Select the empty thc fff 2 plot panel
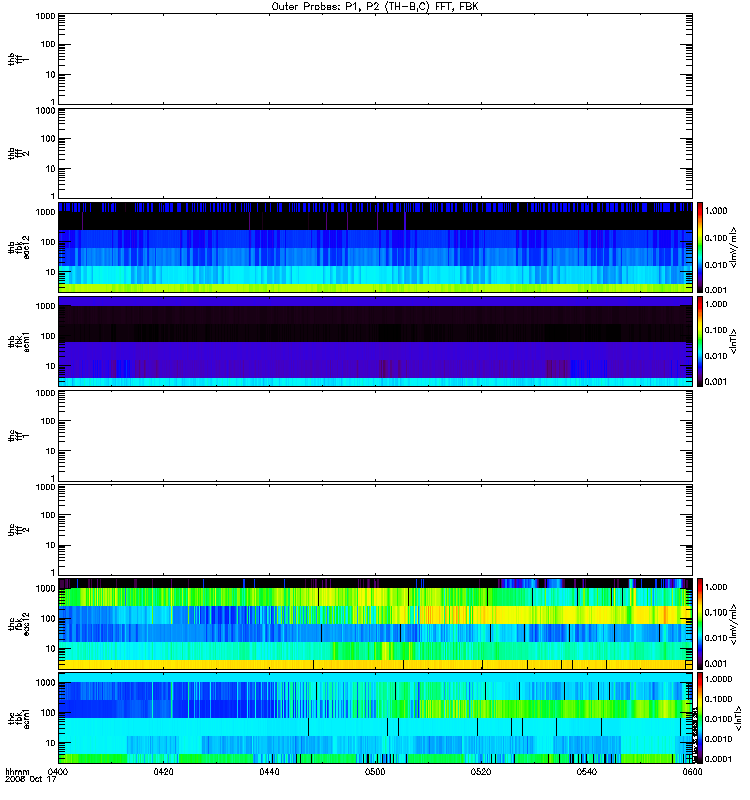 pos(375,530)
